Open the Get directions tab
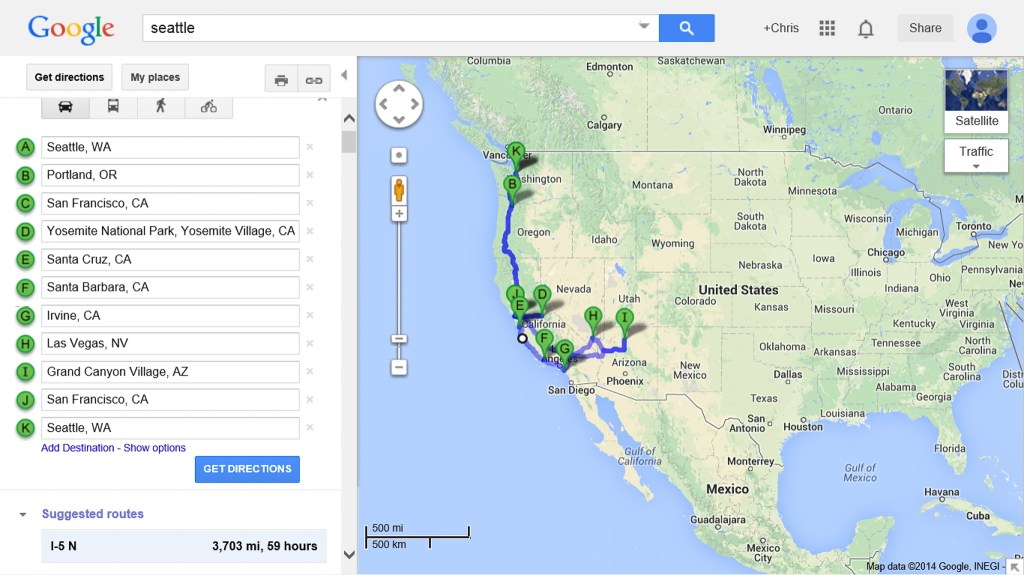 69,77
